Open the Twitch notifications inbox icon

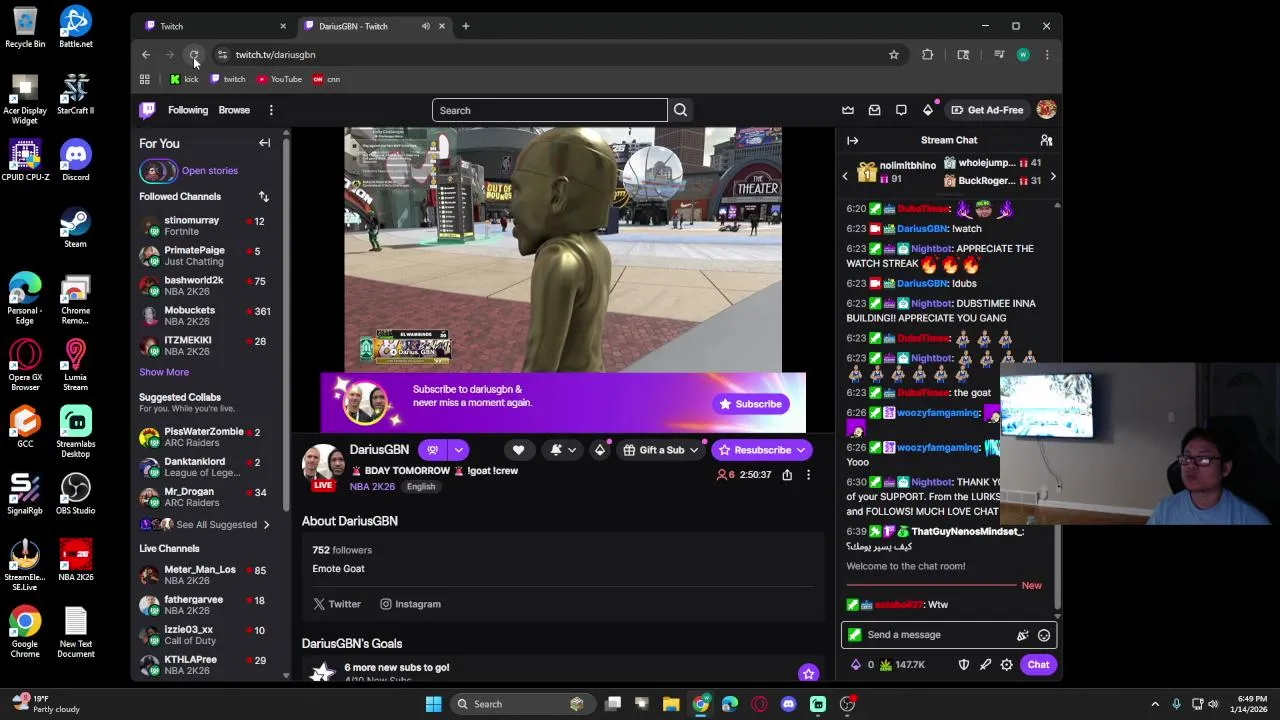pos(874,110)
